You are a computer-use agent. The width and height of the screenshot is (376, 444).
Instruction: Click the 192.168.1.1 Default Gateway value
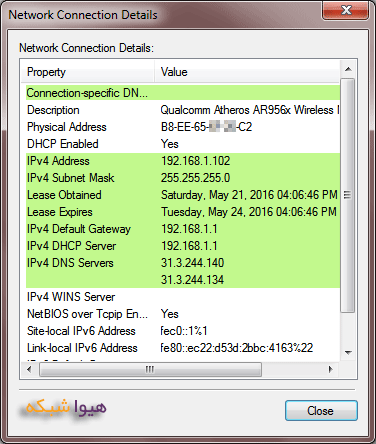189,229
